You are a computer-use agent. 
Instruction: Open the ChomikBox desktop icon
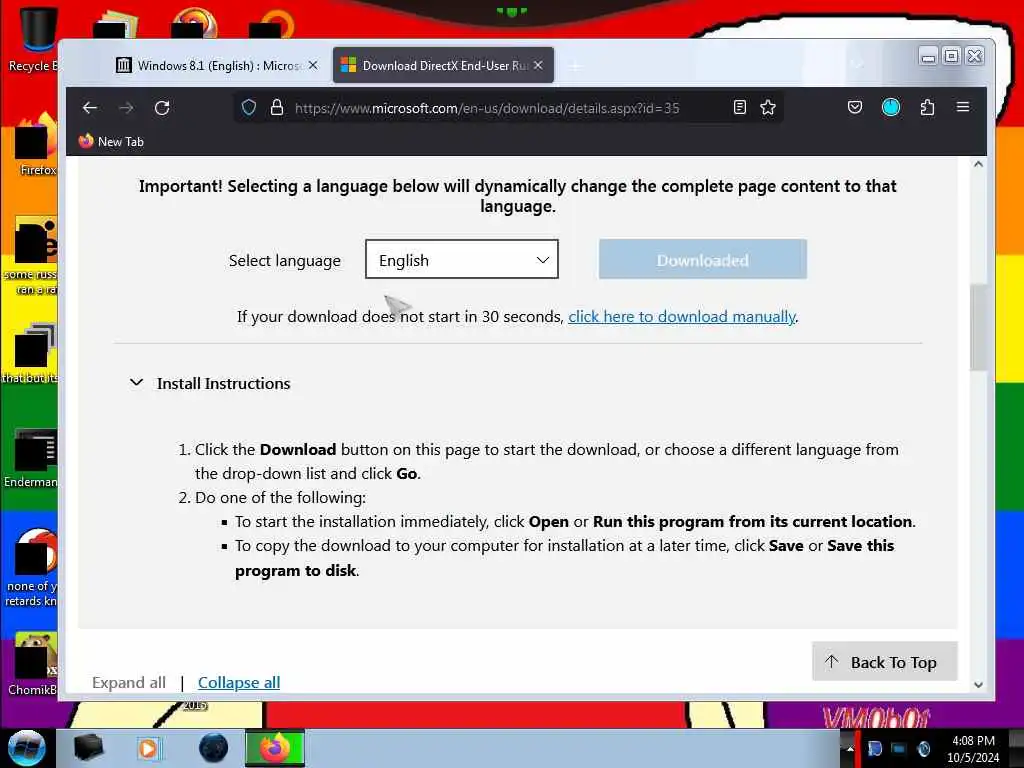coord(33,663)
